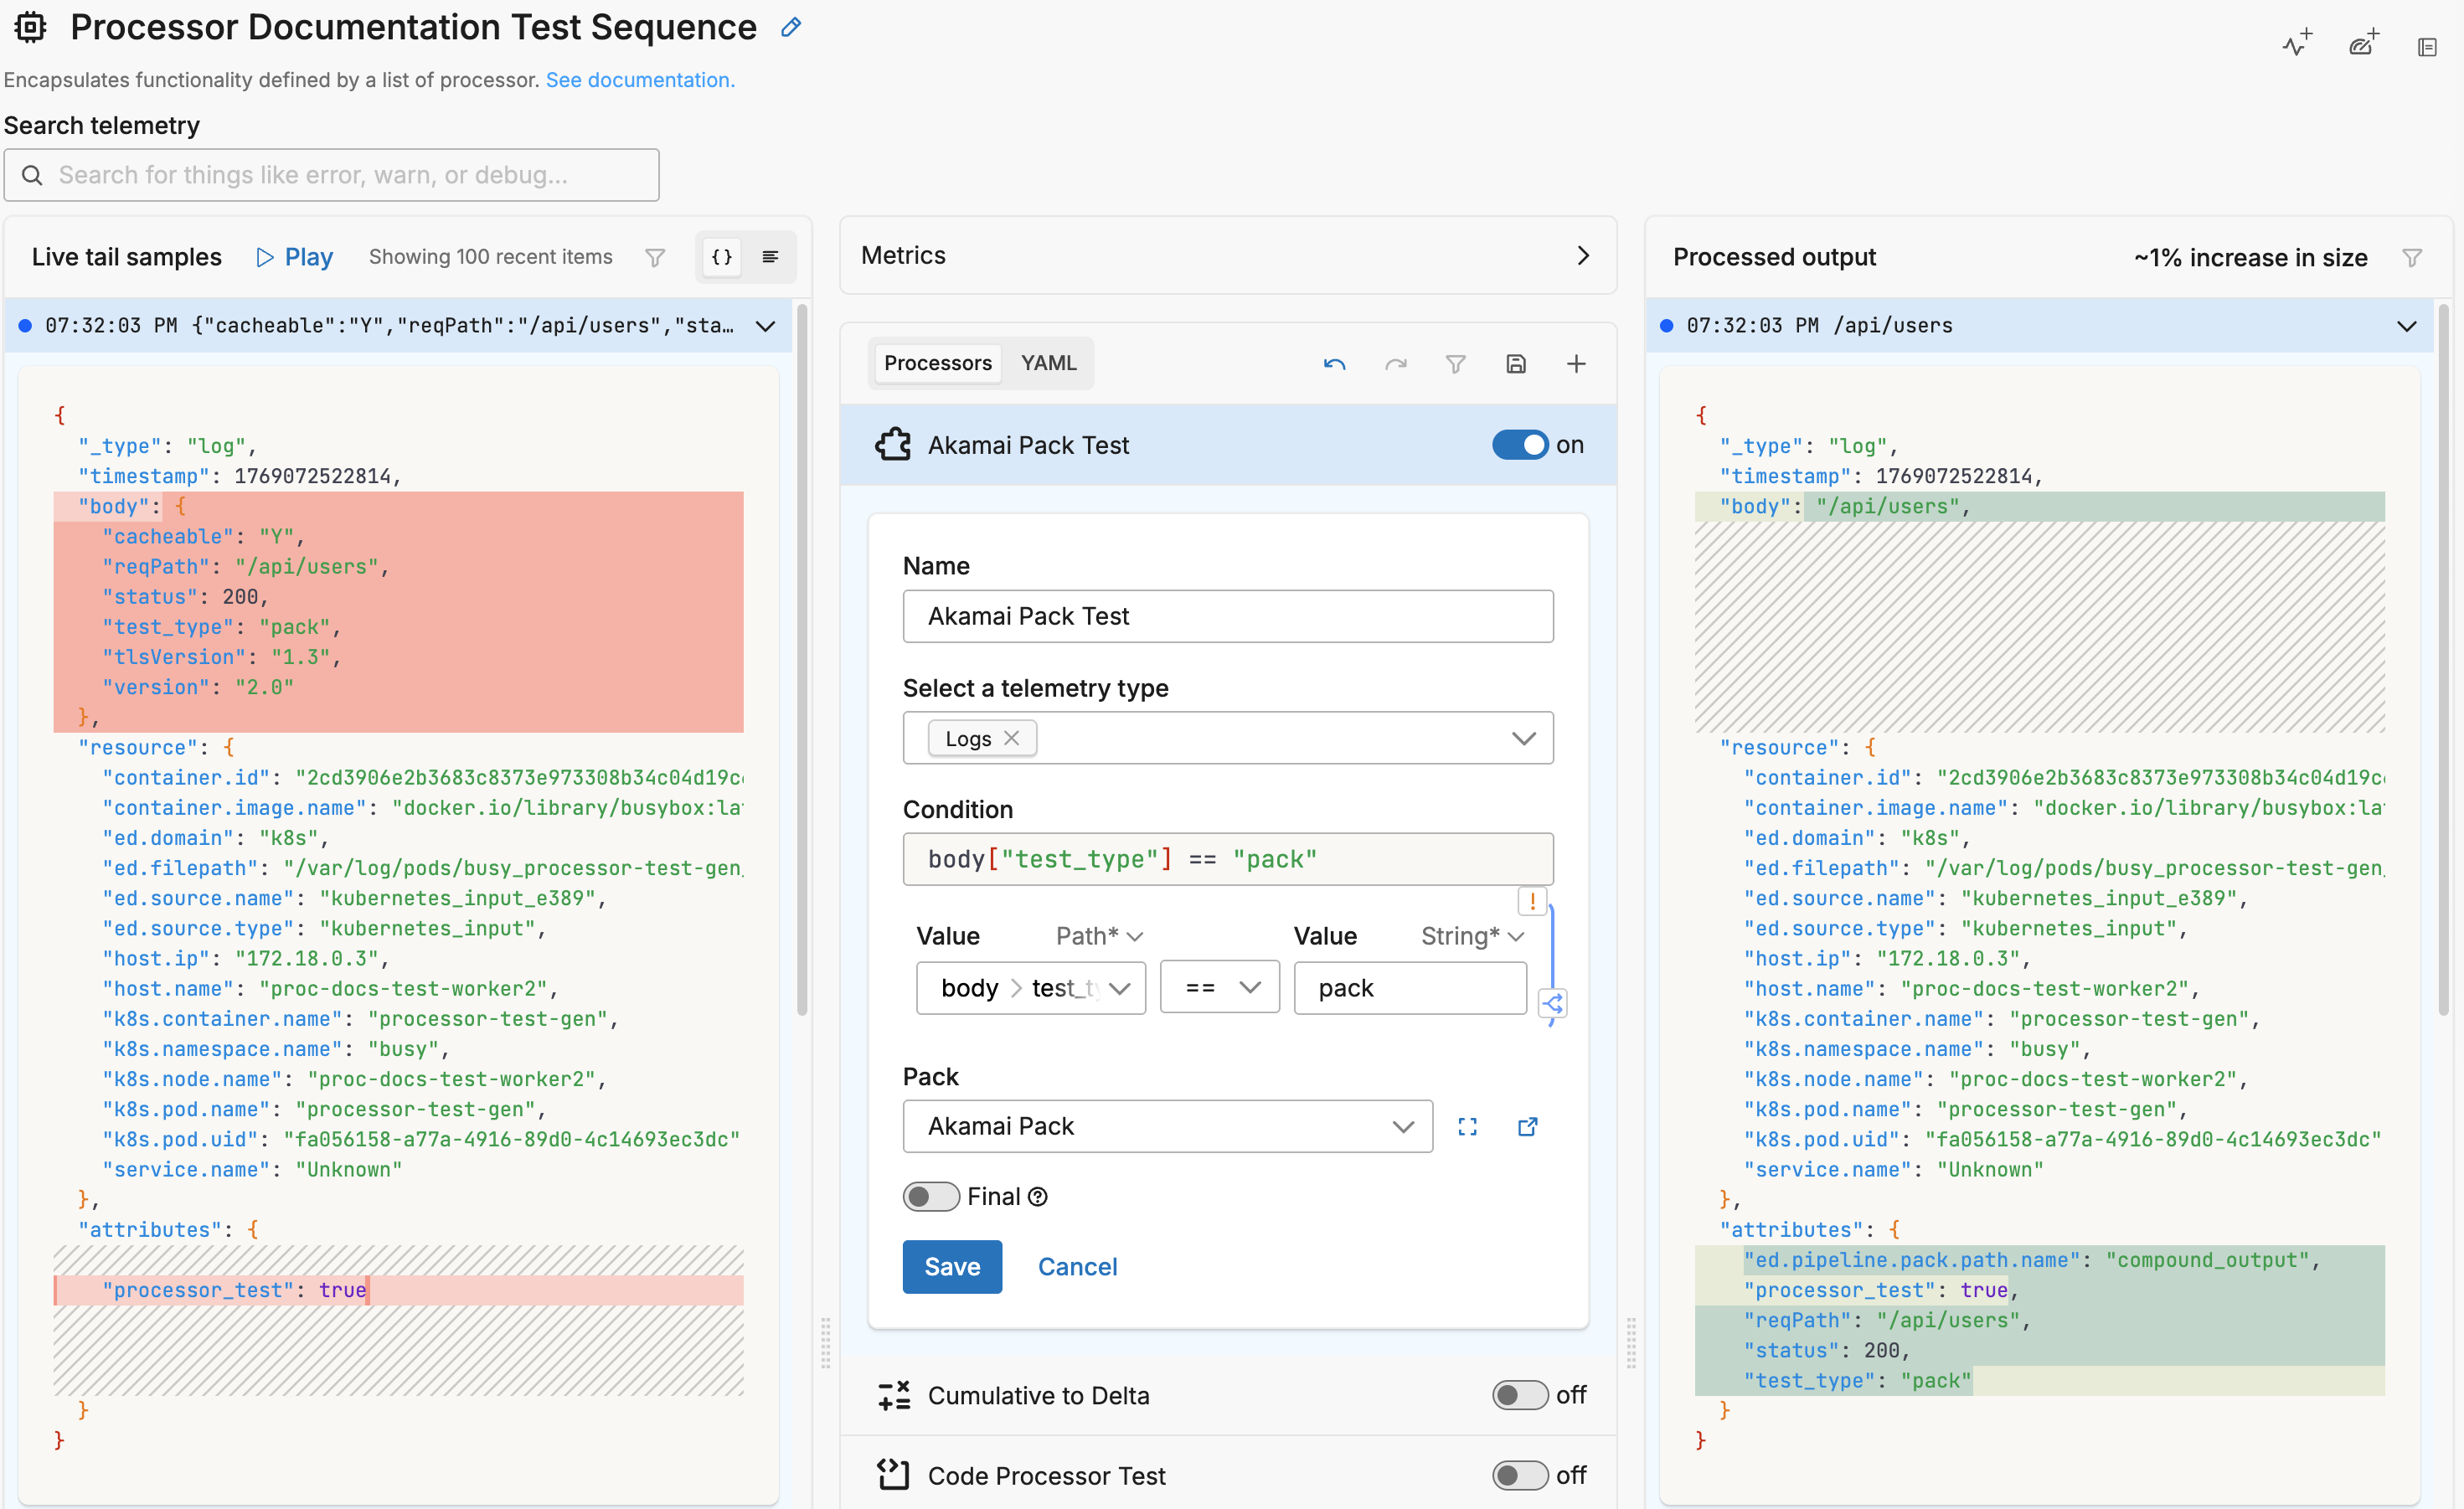Rename the sequence using the edit pencil
This screenshot has width=2464, height=1509.
click(790, 27)
